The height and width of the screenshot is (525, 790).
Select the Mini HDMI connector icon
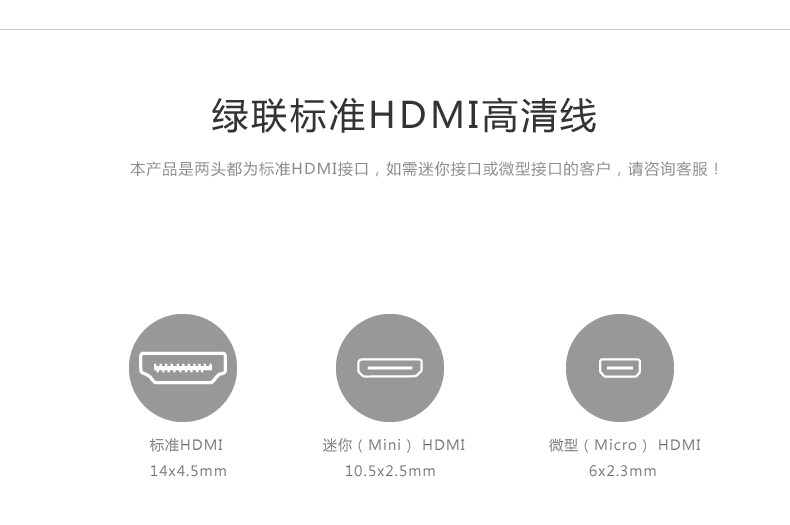point(390,368)
